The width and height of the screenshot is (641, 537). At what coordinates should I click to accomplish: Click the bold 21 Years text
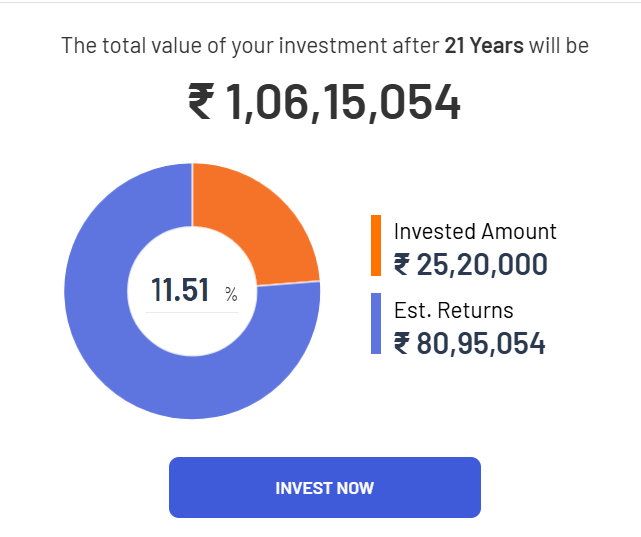click(x=484, y=45)
